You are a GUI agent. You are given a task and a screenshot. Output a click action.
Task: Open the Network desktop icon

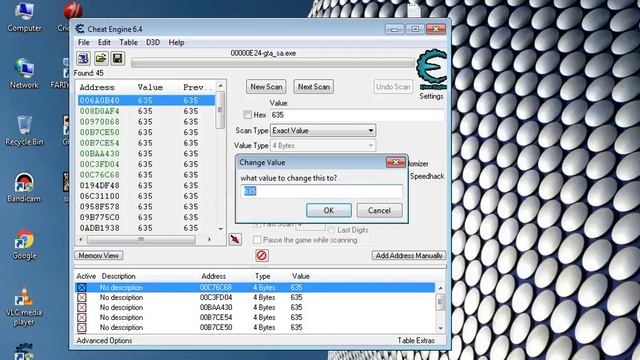pos(24,73)
